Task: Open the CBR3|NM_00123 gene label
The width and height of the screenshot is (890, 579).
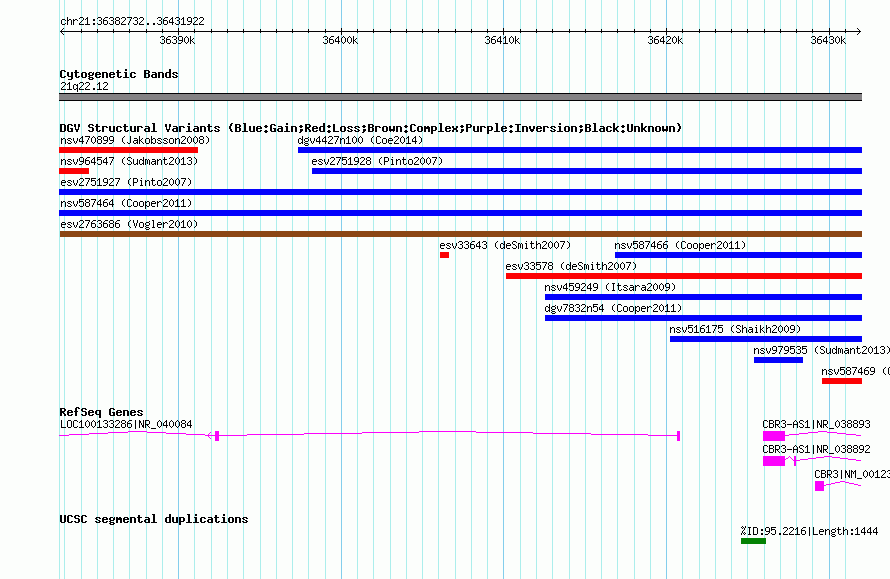Action: 851,475
